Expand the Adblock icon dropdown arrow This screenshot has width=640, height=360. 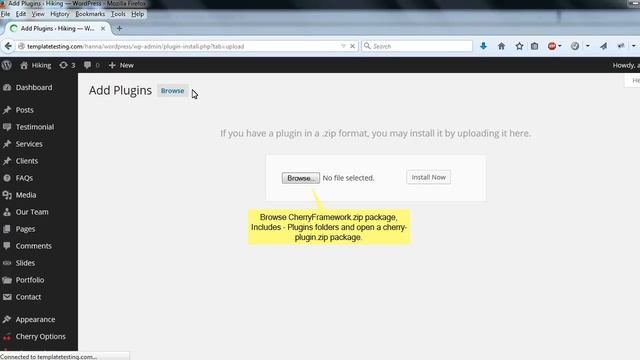(x=560, y=46)
